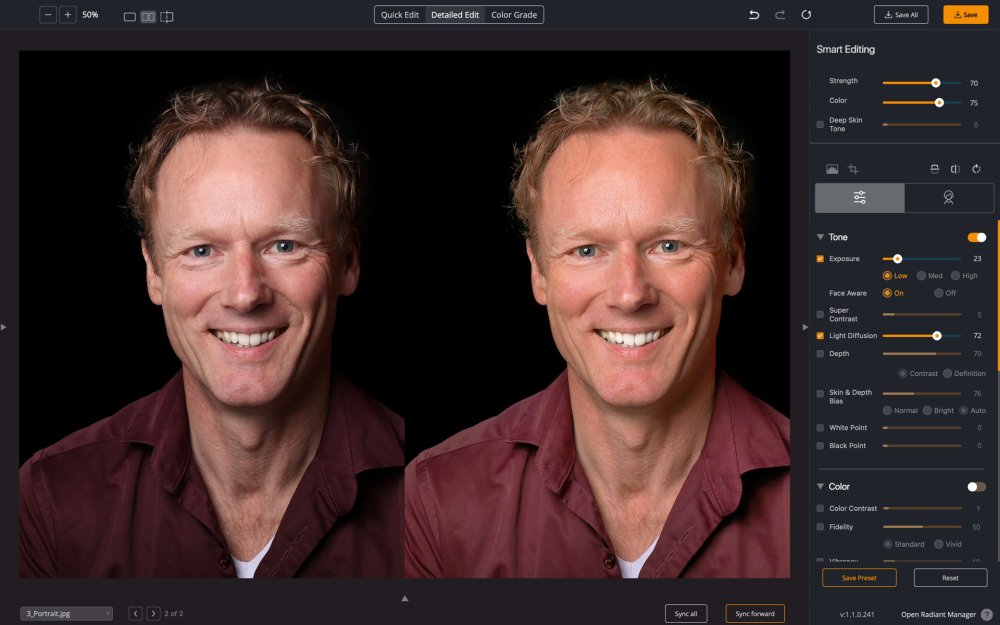Select split divider compare view
Viewport: 1000px width, 625px height.
point(166,17)
